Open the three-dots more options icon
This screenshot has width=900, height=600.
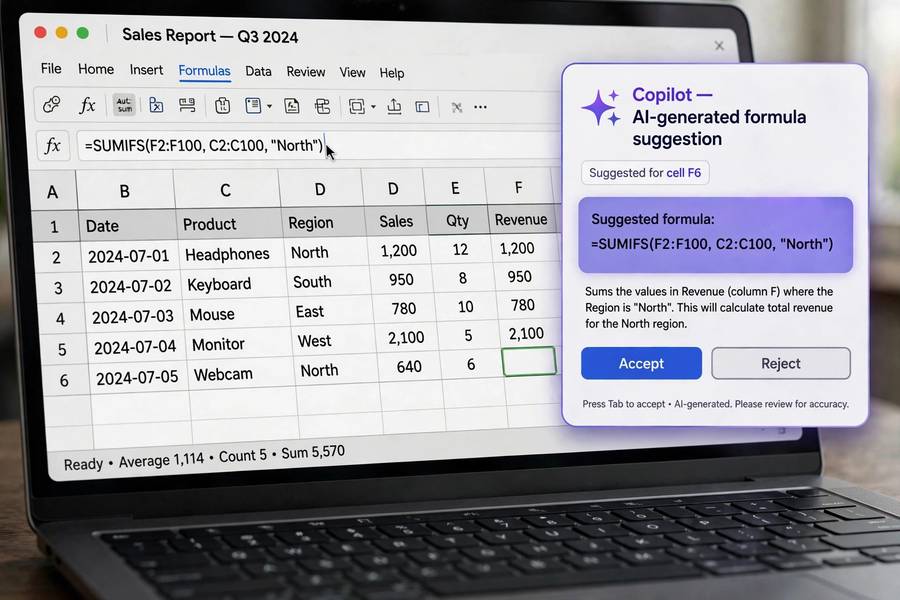[480, 107]
